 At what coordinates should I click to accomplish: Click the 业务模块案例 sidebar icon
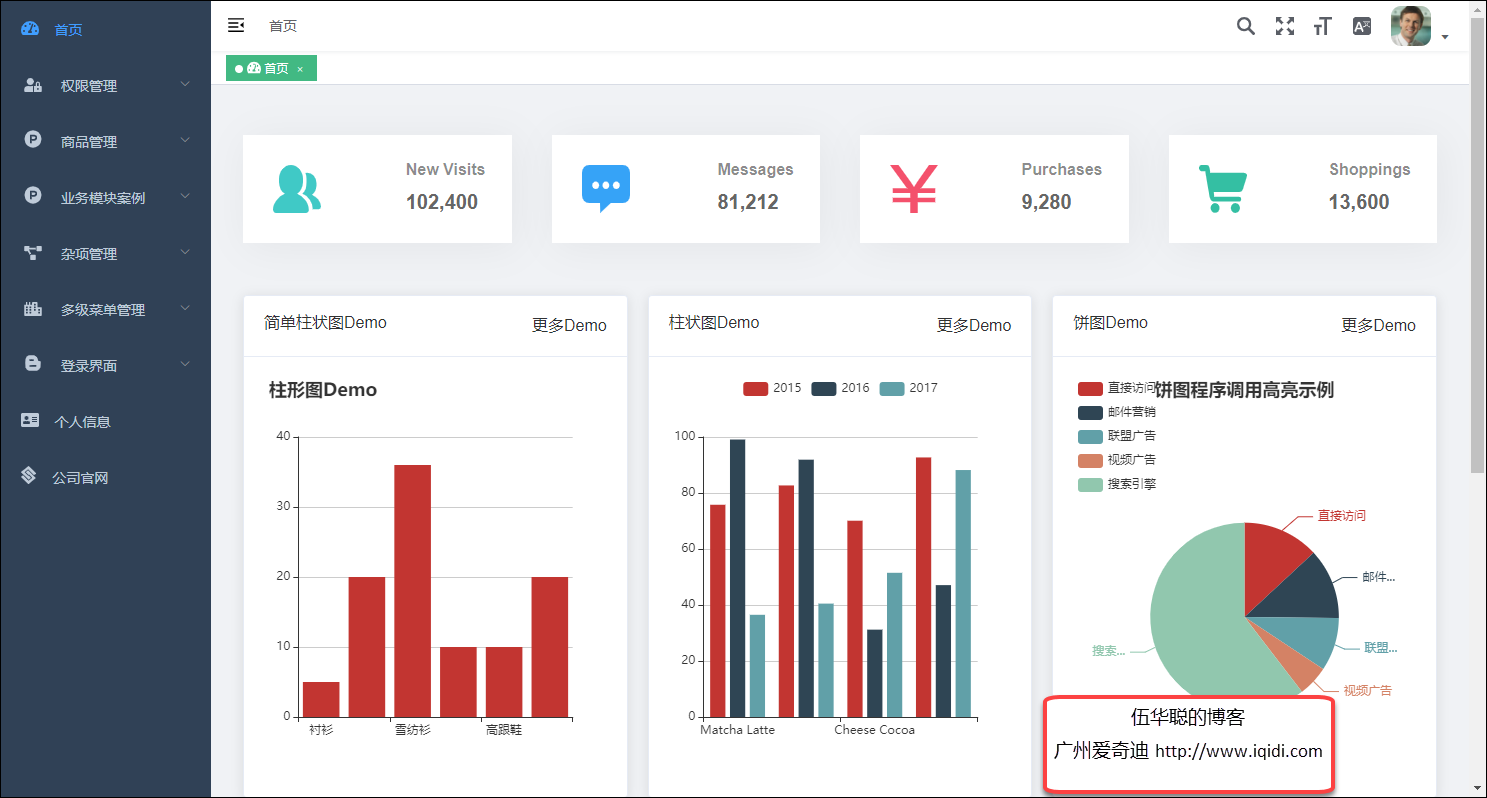tap(33, 197)
